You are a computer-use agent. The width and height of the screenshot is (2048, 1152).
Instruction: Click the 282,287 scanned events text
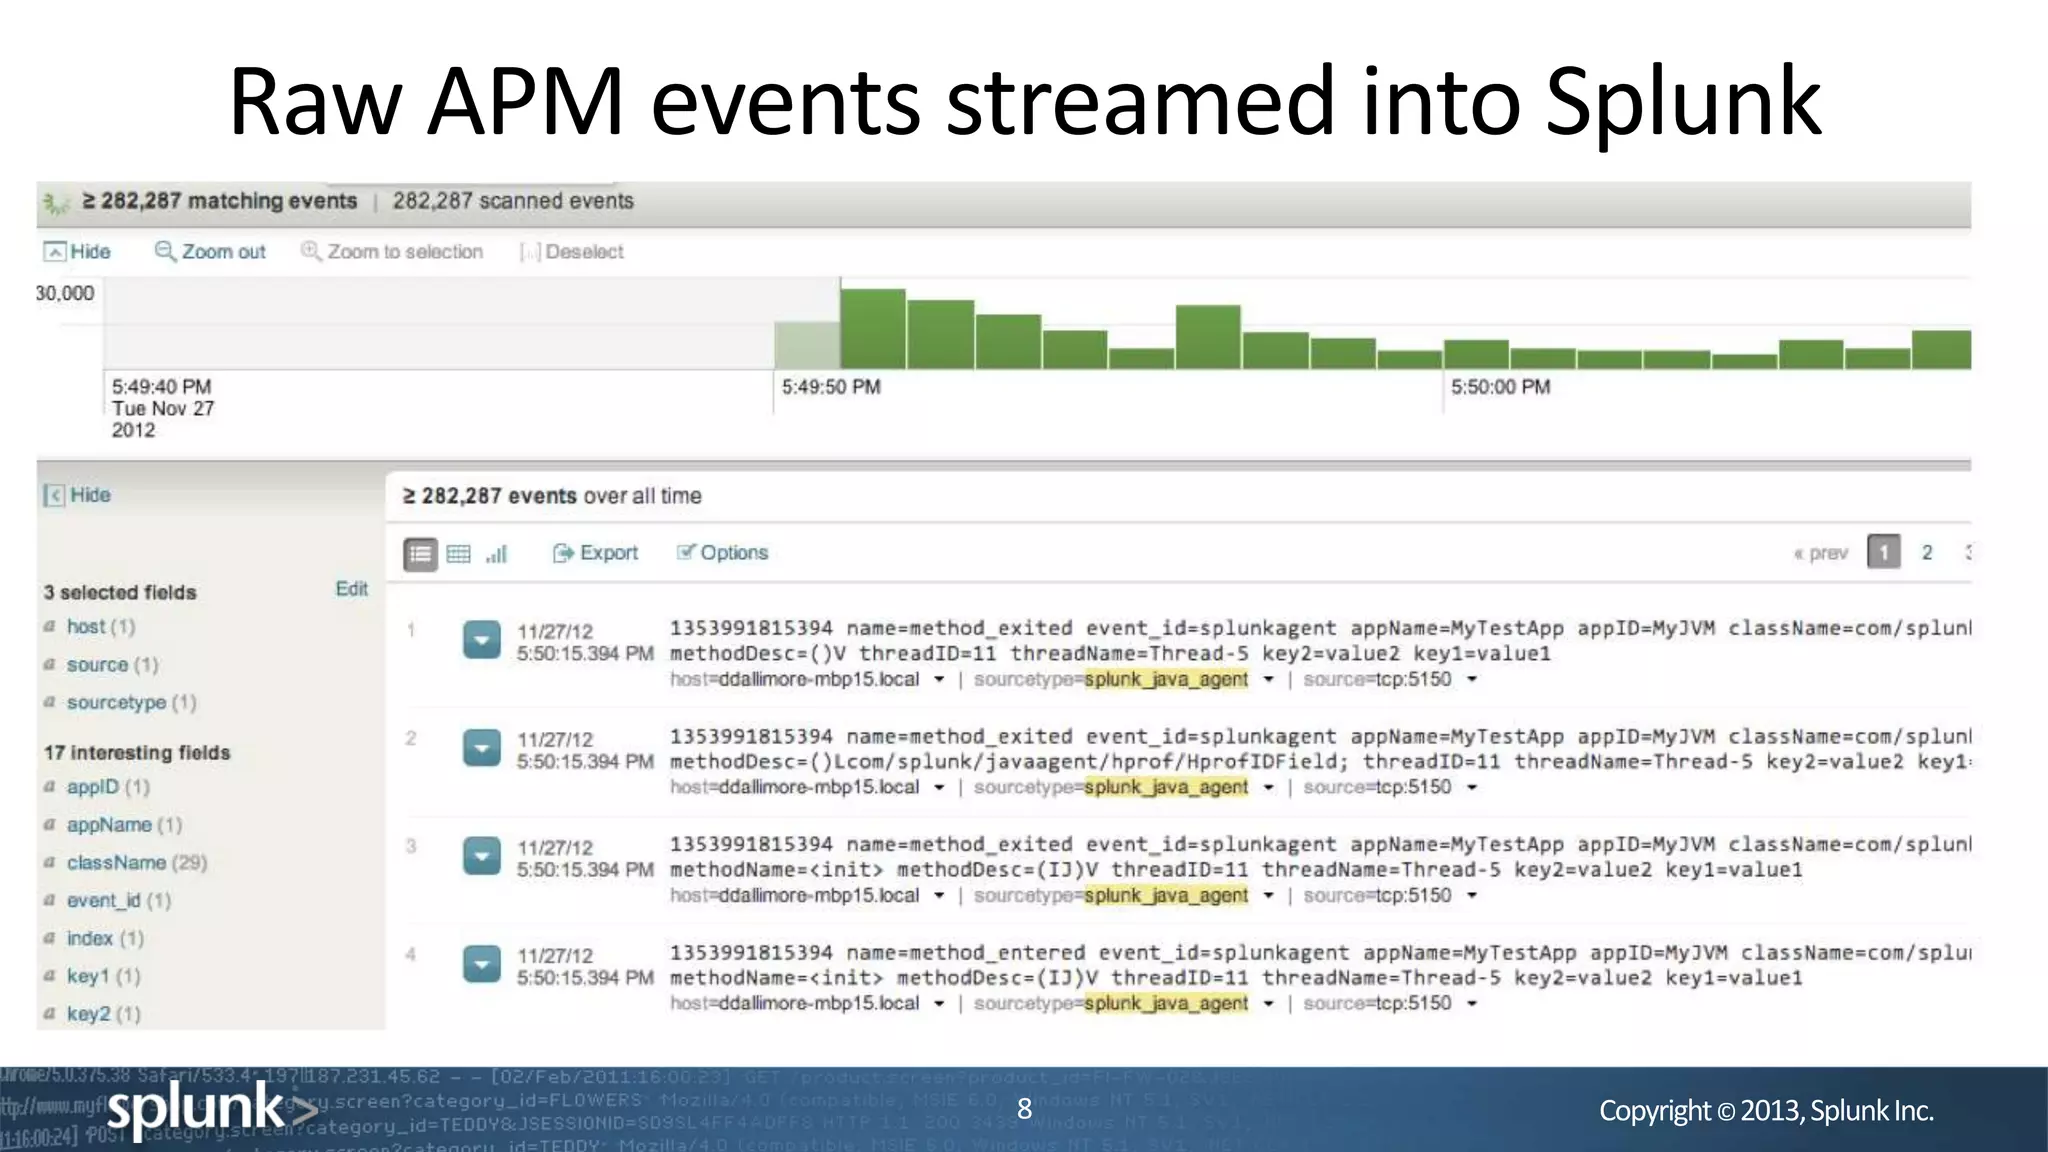point(513,201)
